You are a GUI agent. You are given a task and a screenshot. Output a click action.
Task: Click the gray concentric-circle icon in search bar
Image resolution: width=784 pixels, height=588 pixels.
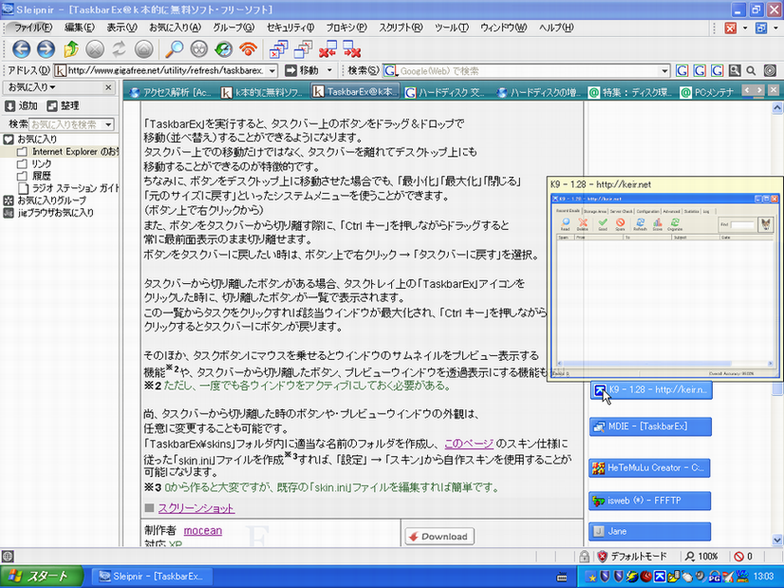click(770, 70)
